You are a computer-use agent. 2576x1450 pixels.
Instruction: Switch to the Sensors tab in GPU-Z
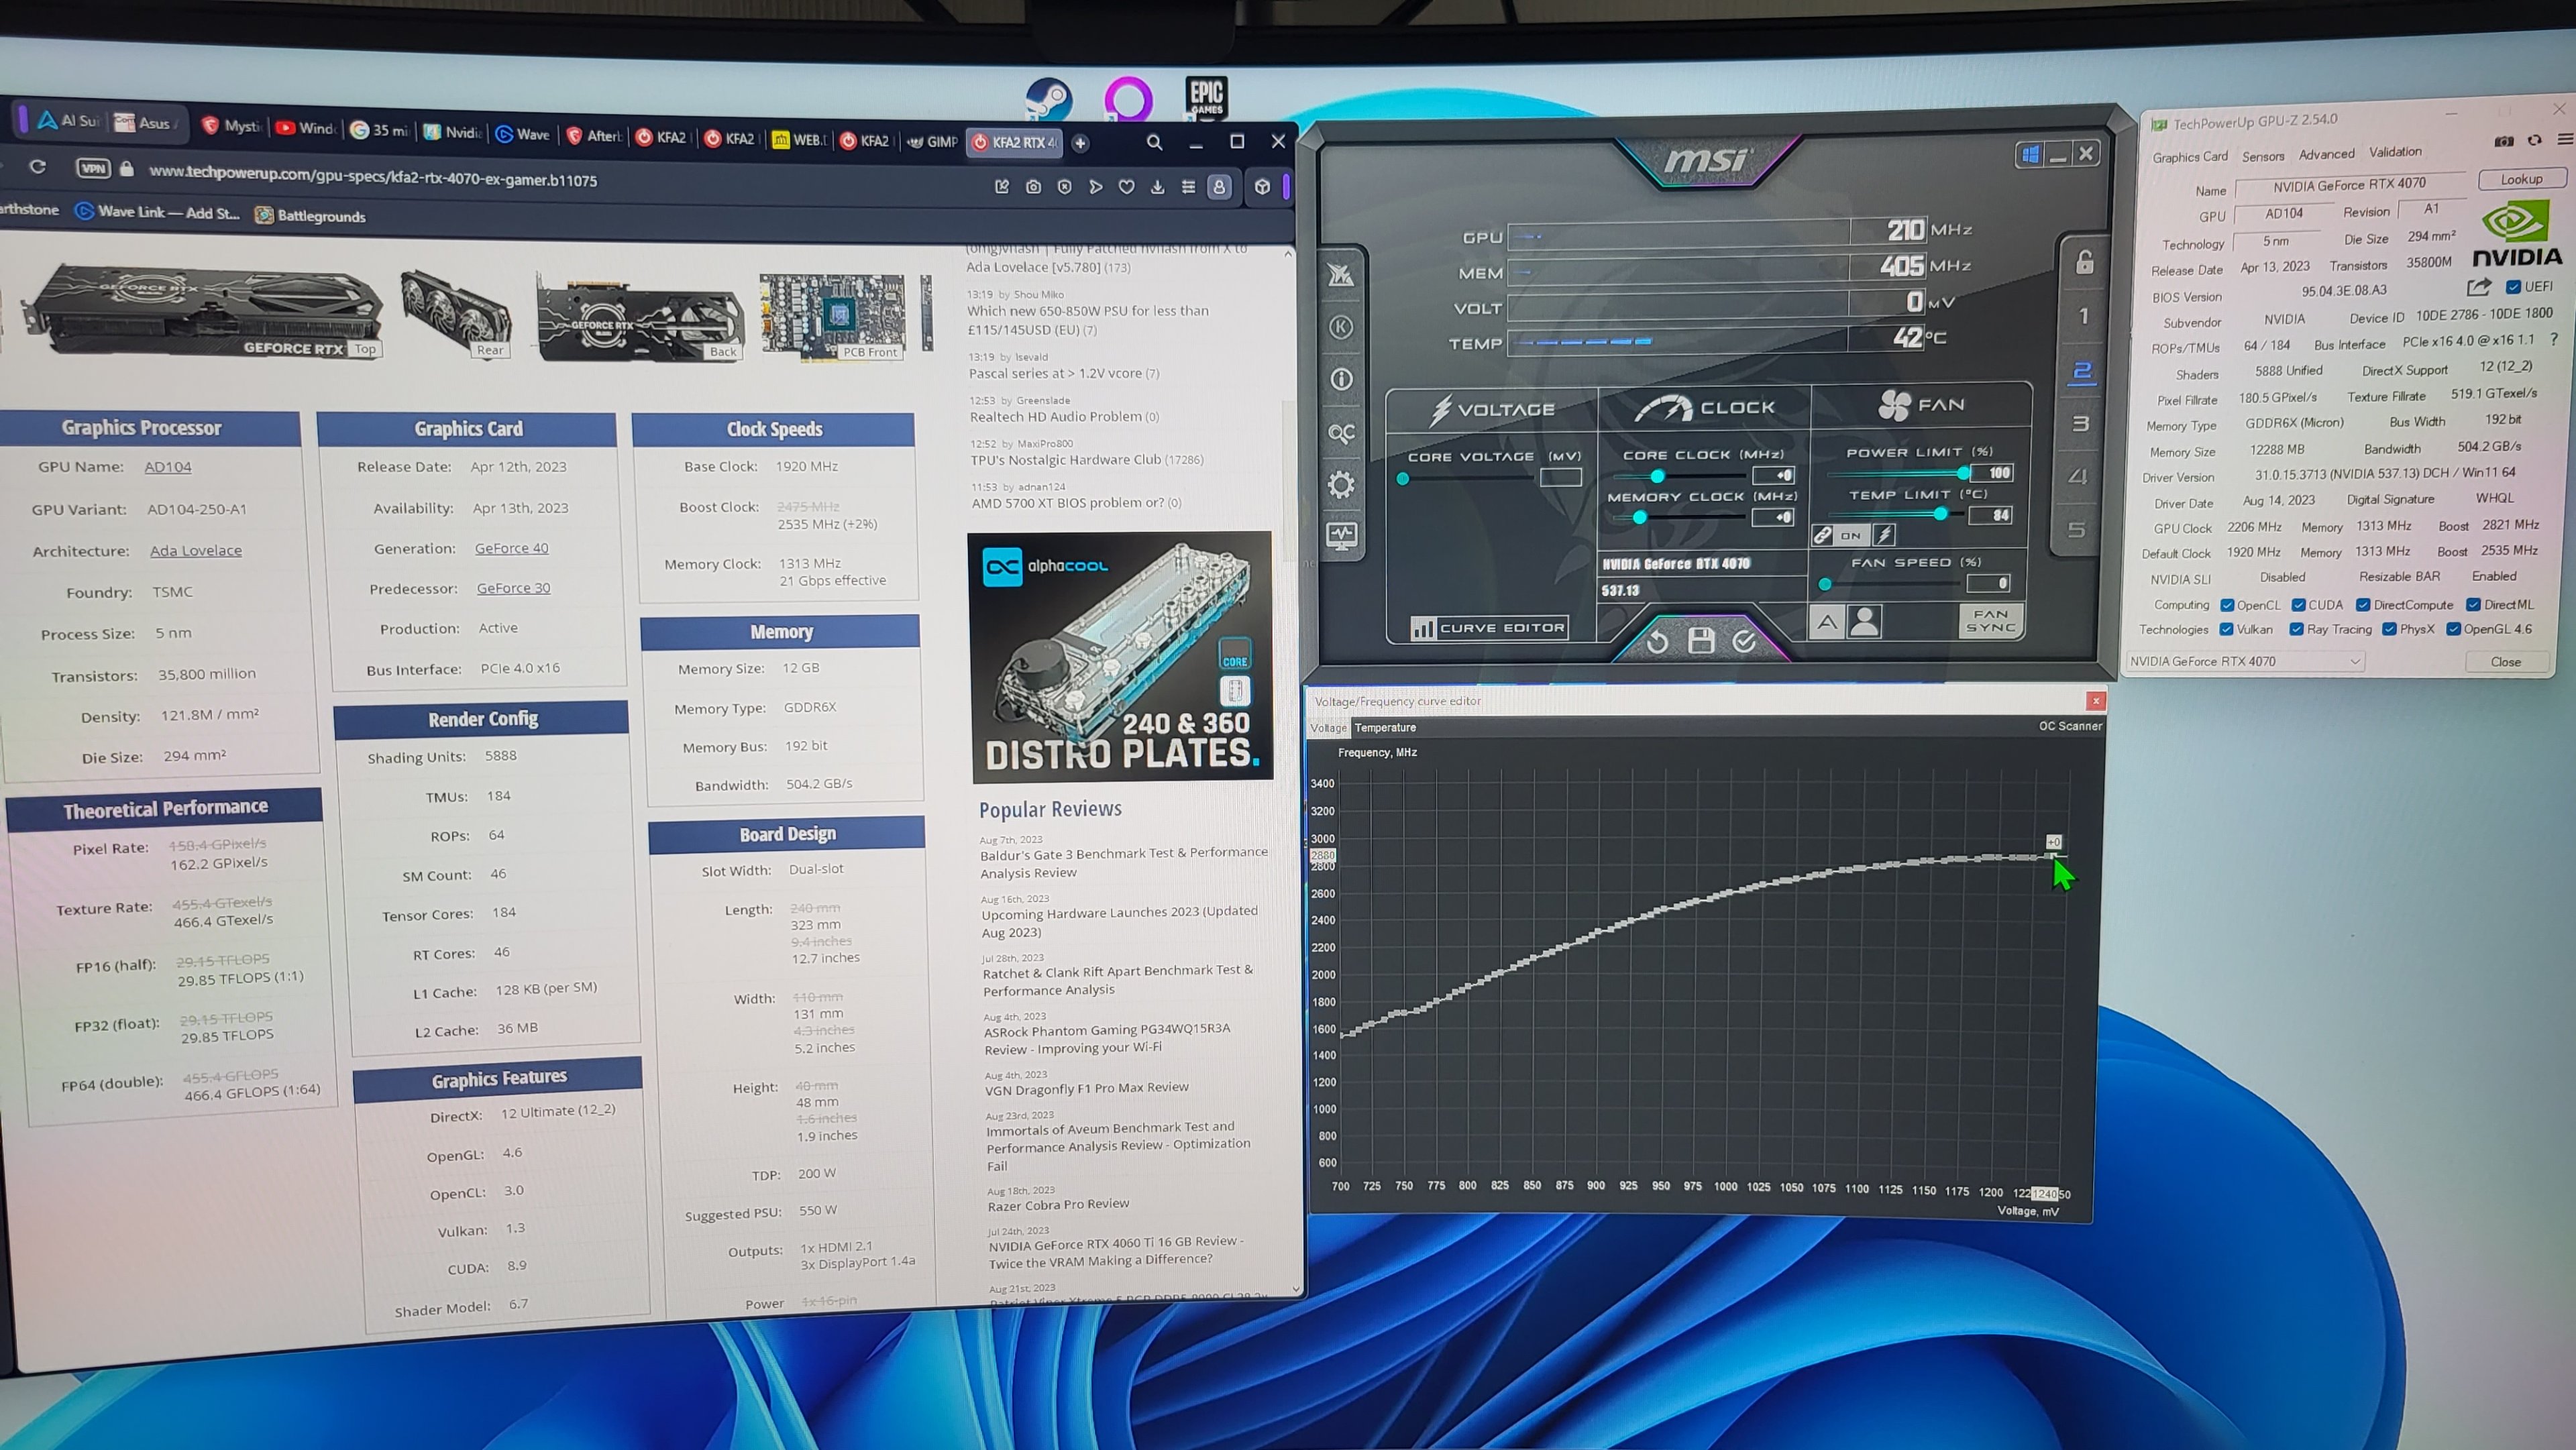tap(2262, 156)
